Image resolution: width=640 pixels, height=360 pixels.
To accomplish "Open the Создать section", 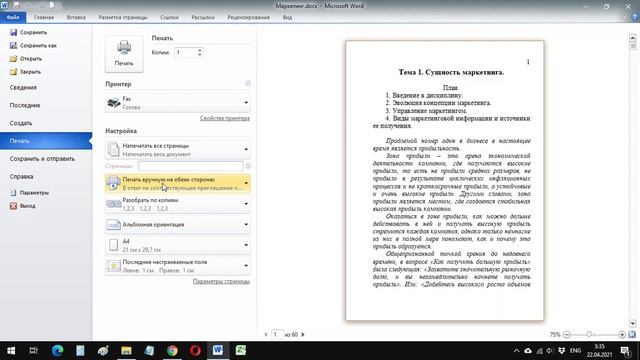I will (21, 123).
